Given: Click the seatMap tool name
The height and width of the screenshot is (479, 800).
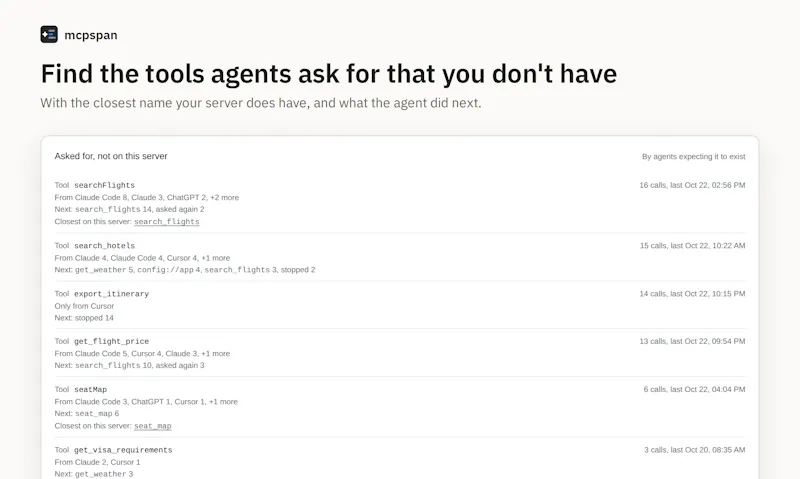Looking at the screenshot, I should (x=90, y=390).
